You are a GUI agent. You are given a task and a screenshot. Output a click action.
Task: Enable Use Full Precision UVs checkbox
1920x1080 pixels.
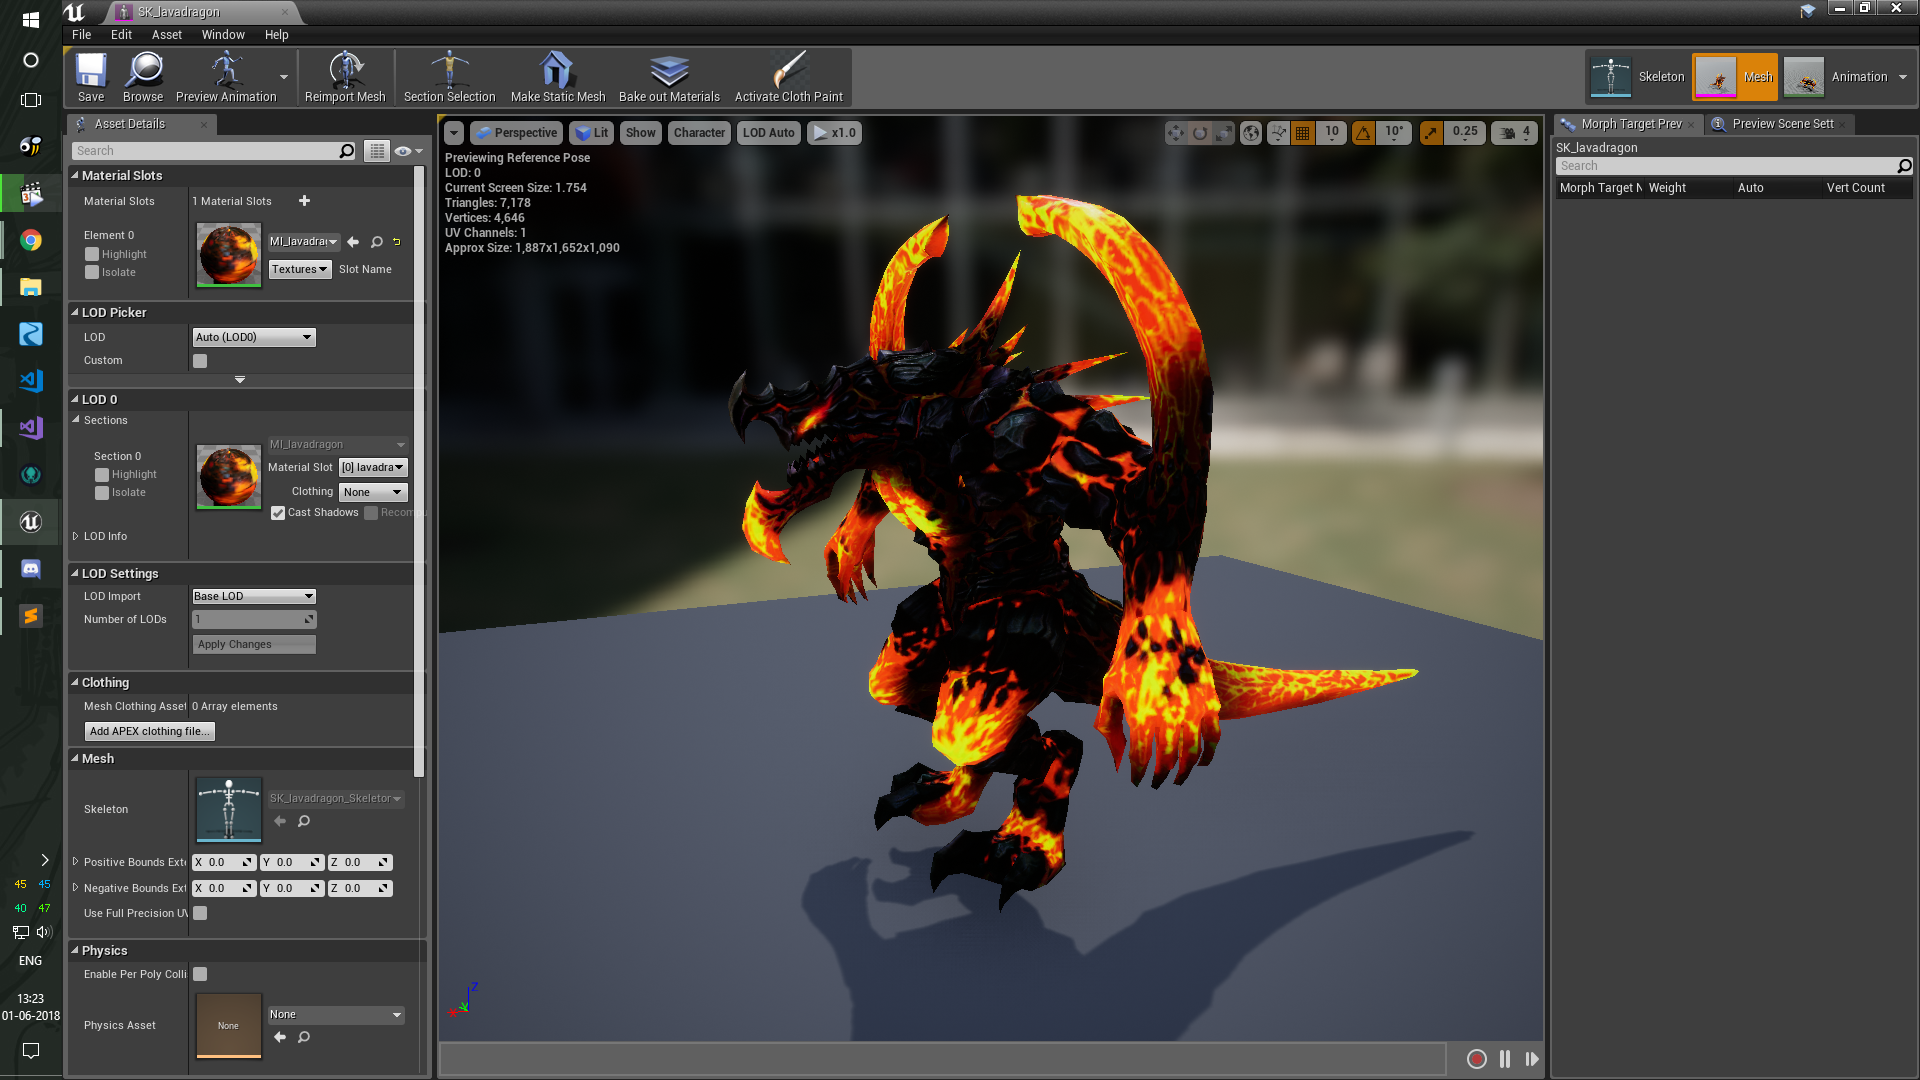[200, 913]
